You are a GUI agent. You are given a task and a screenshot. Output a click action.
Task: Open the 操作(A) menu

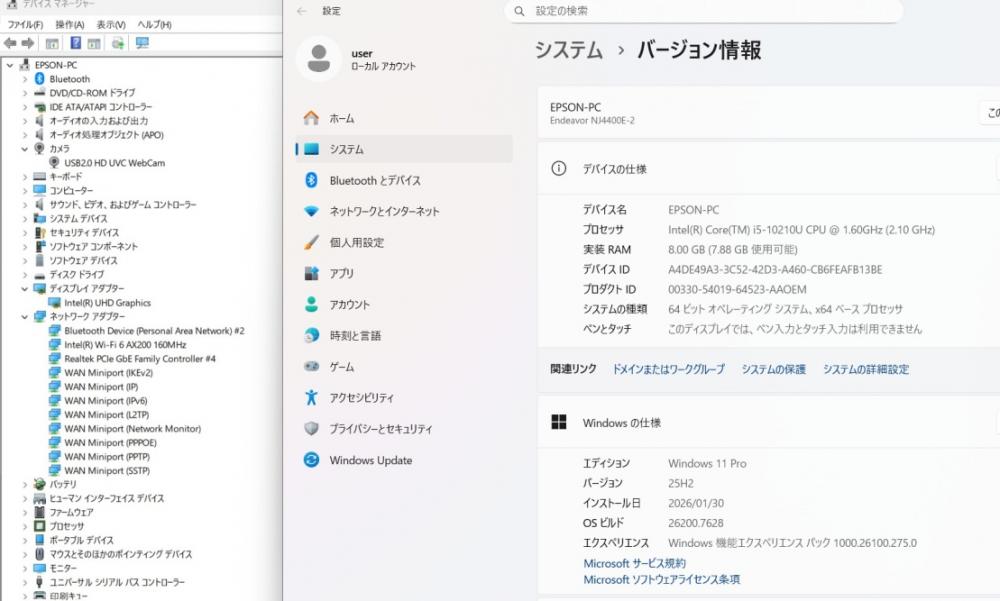tap(70, 24)
